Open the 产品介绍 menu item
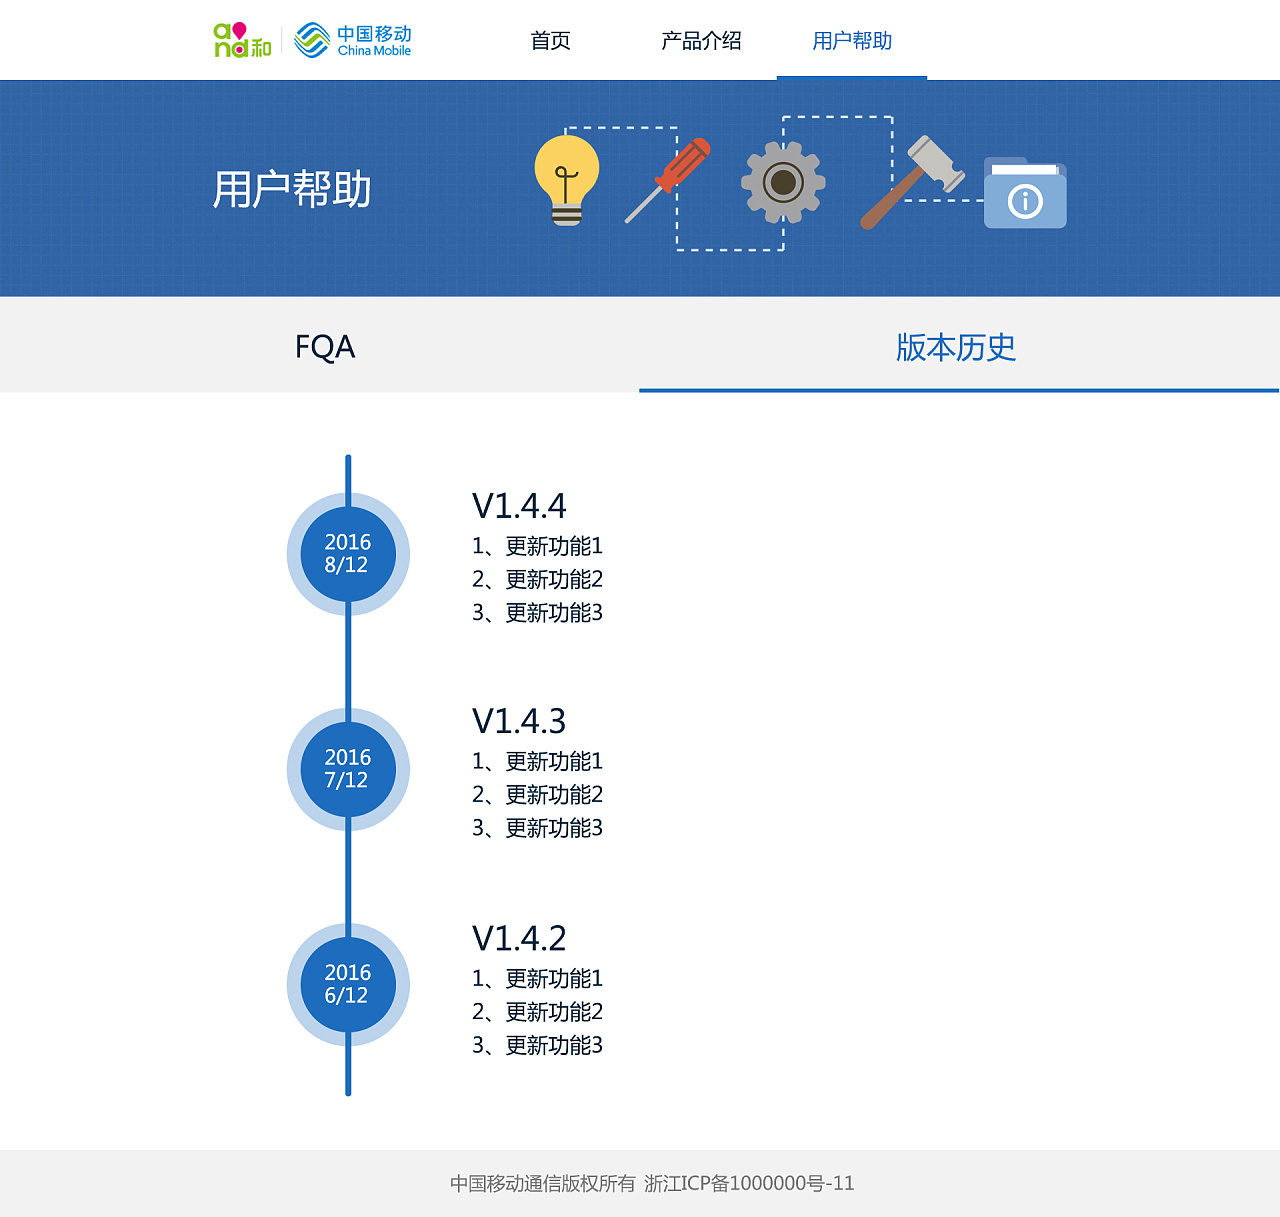This screenshot has width=1280, height=1217. coord(700,41)
